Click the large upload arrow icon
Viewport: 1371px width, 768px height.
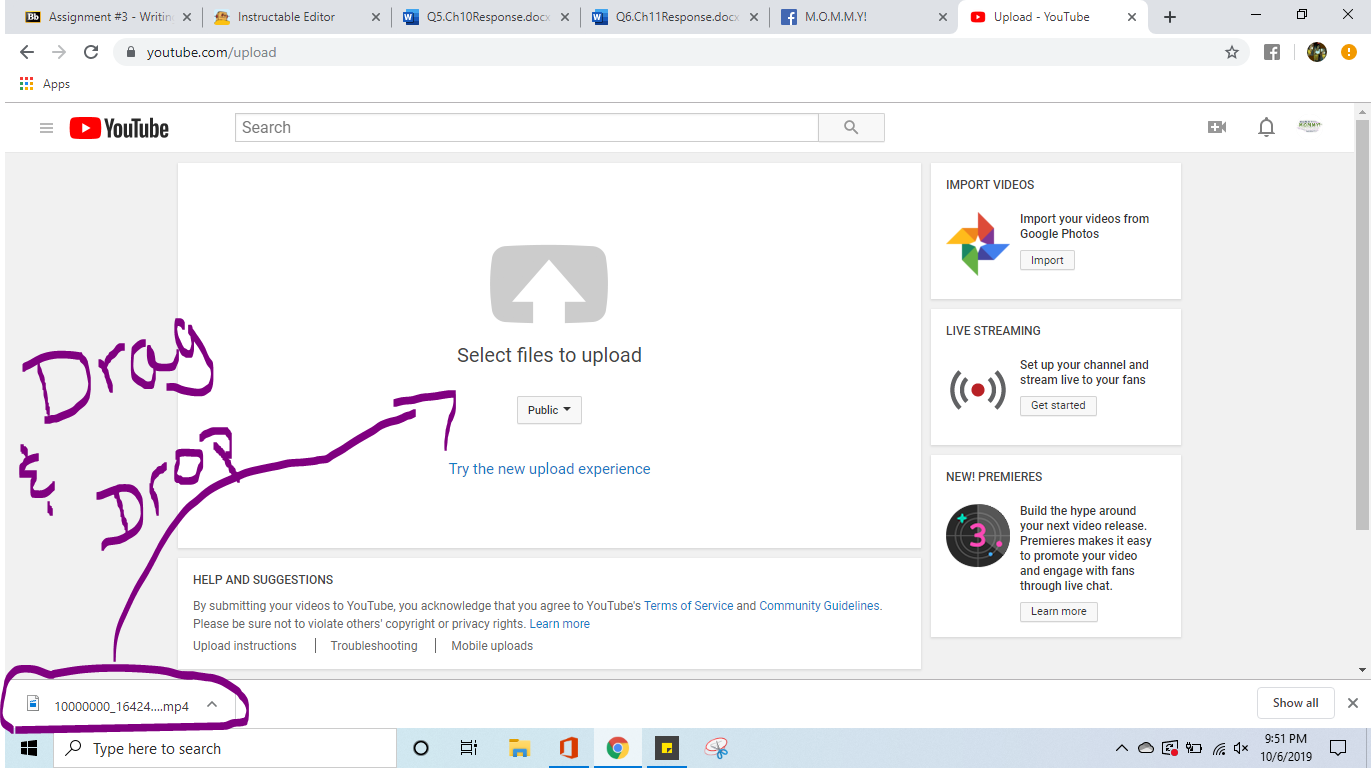pyautogui.click(x=549, y=284)
